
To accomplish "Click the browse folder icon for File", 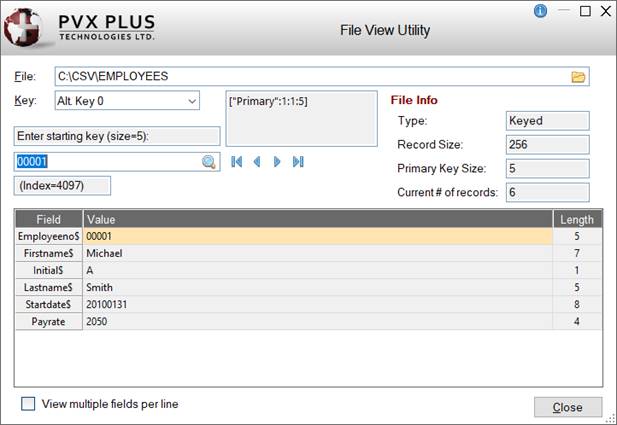I will click(x=578, y=77).
